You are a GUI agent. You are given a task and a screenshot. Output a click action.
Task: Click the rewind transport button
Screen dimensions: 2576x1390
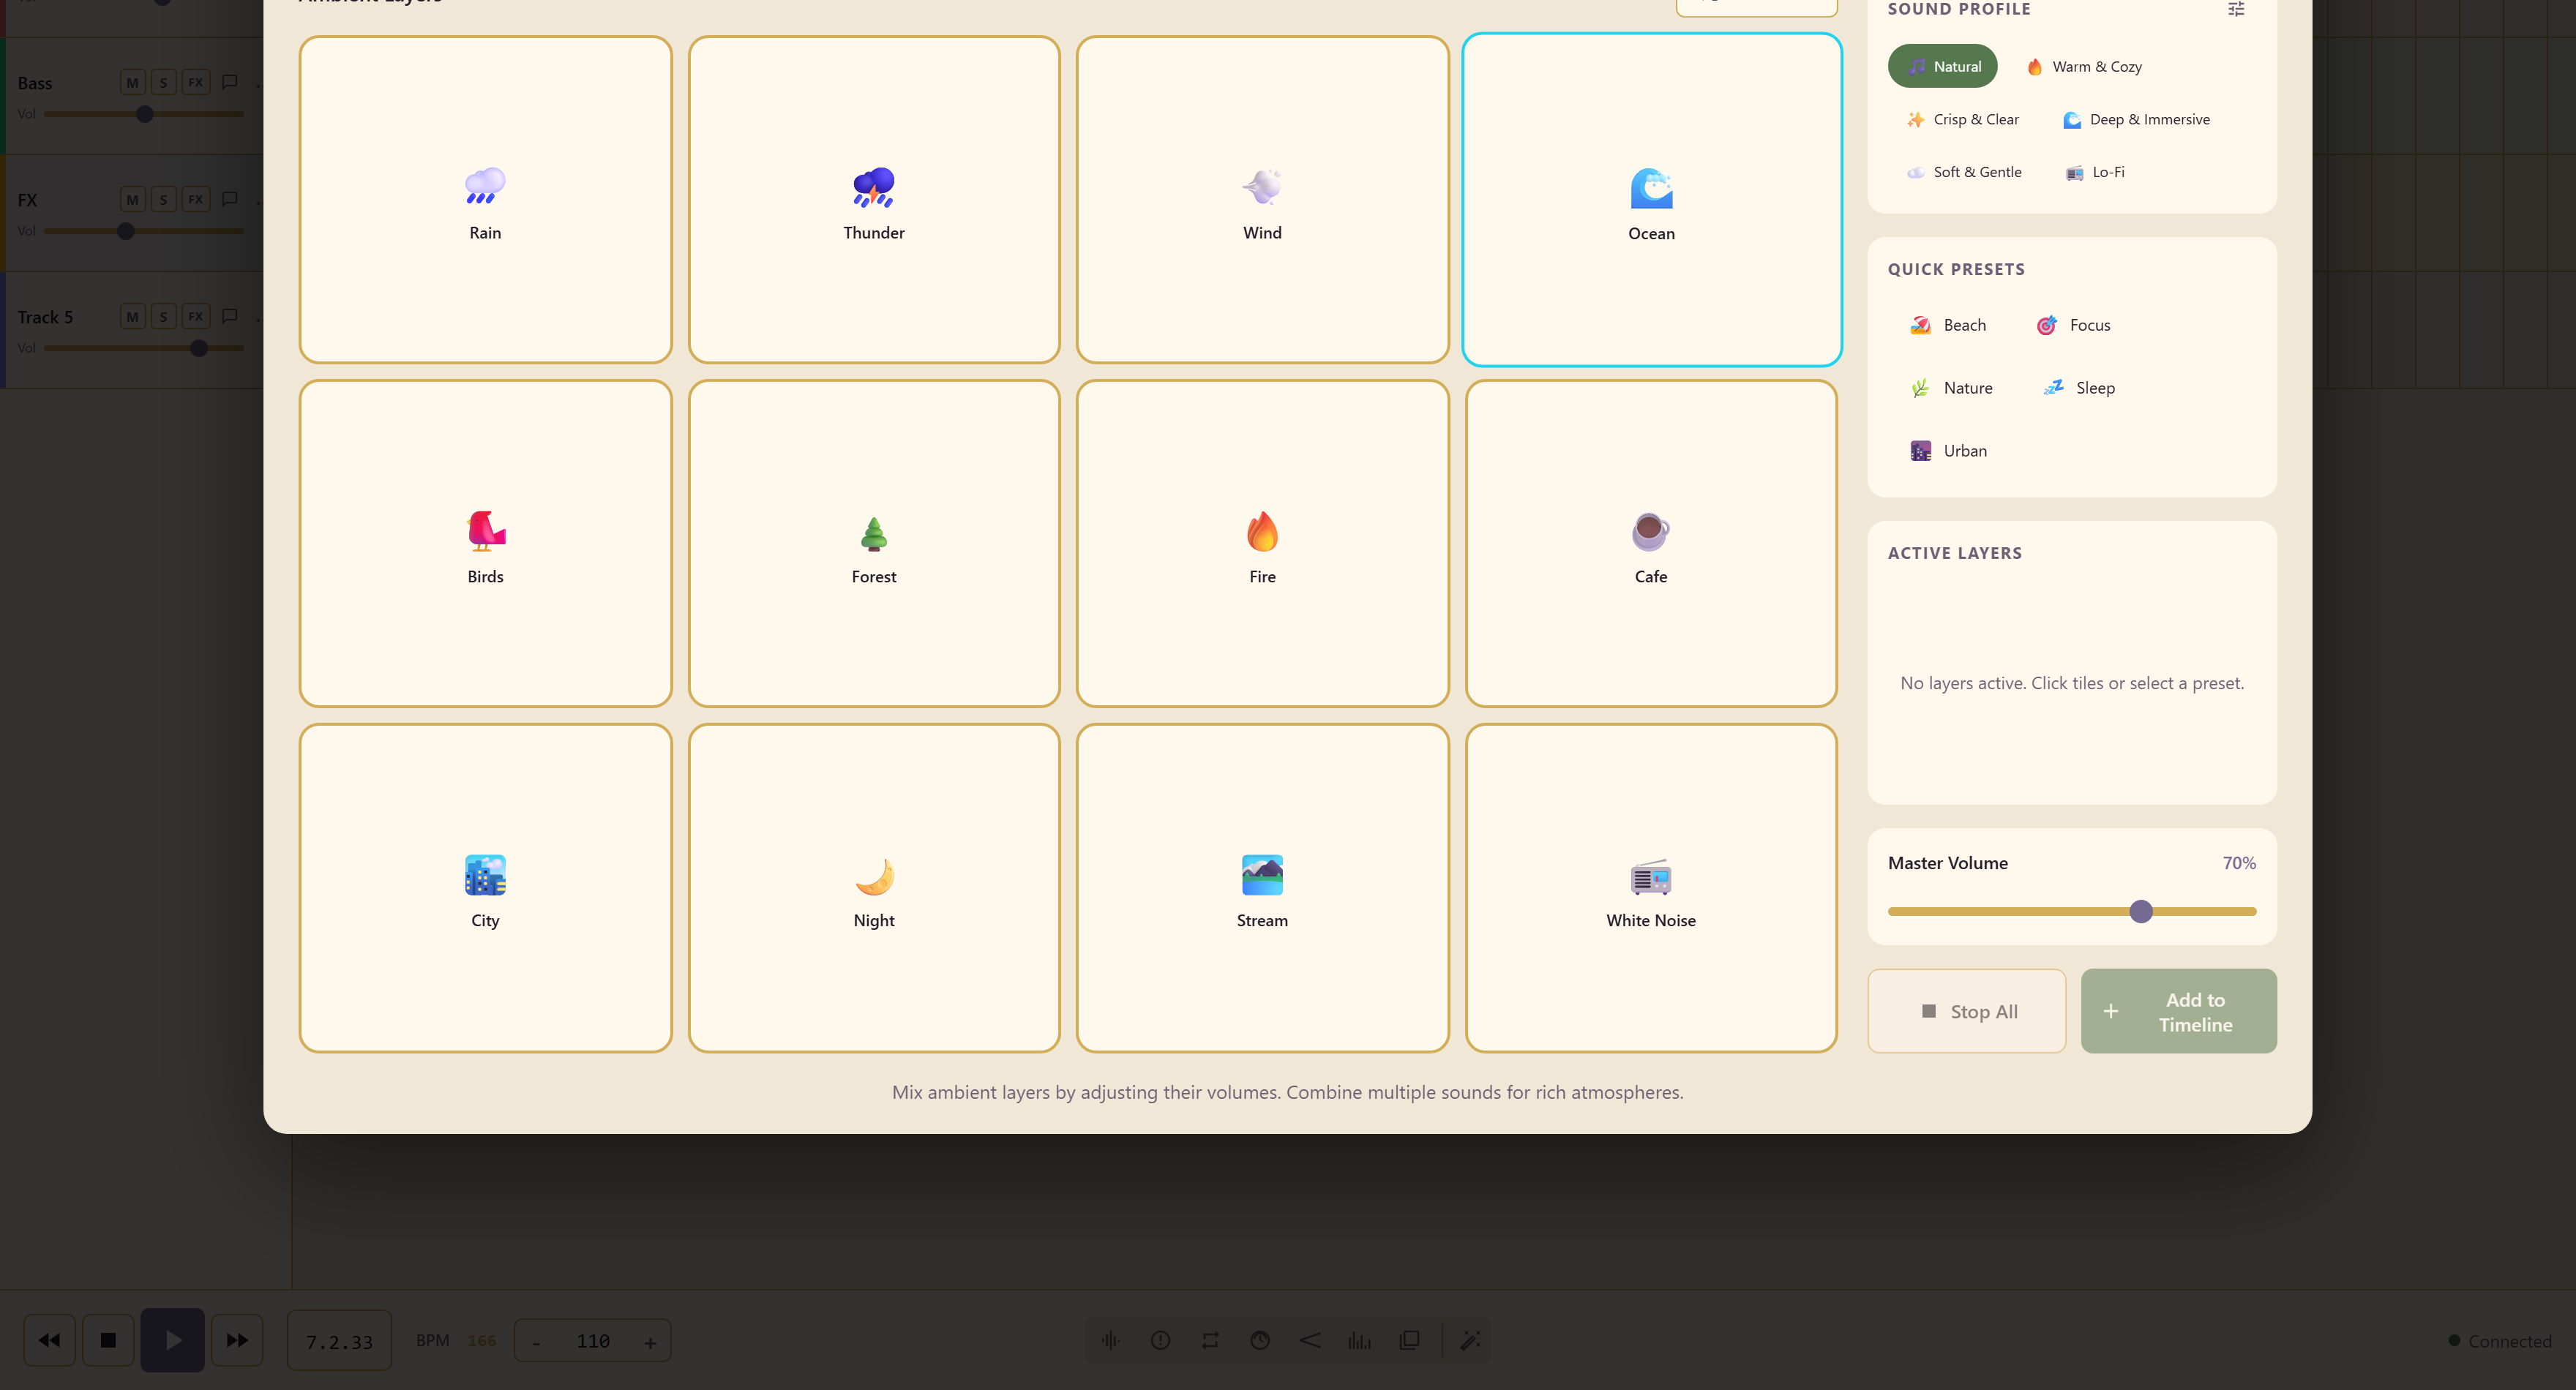click(x=49, y=1340)
